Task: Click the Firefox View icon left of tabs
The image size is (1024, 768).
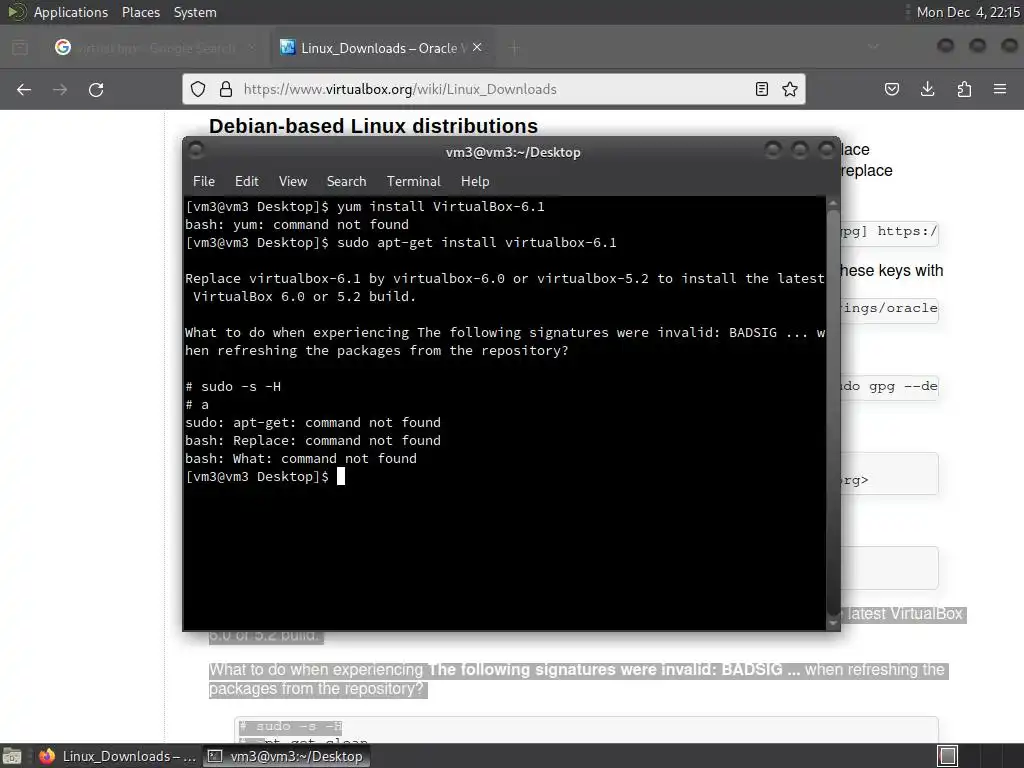Action: click(x=20, y=48)
